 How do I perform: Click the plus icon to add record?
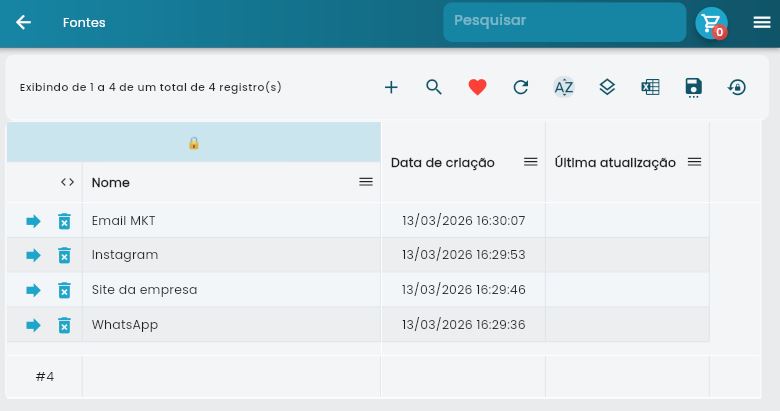(x=391, y=87)
